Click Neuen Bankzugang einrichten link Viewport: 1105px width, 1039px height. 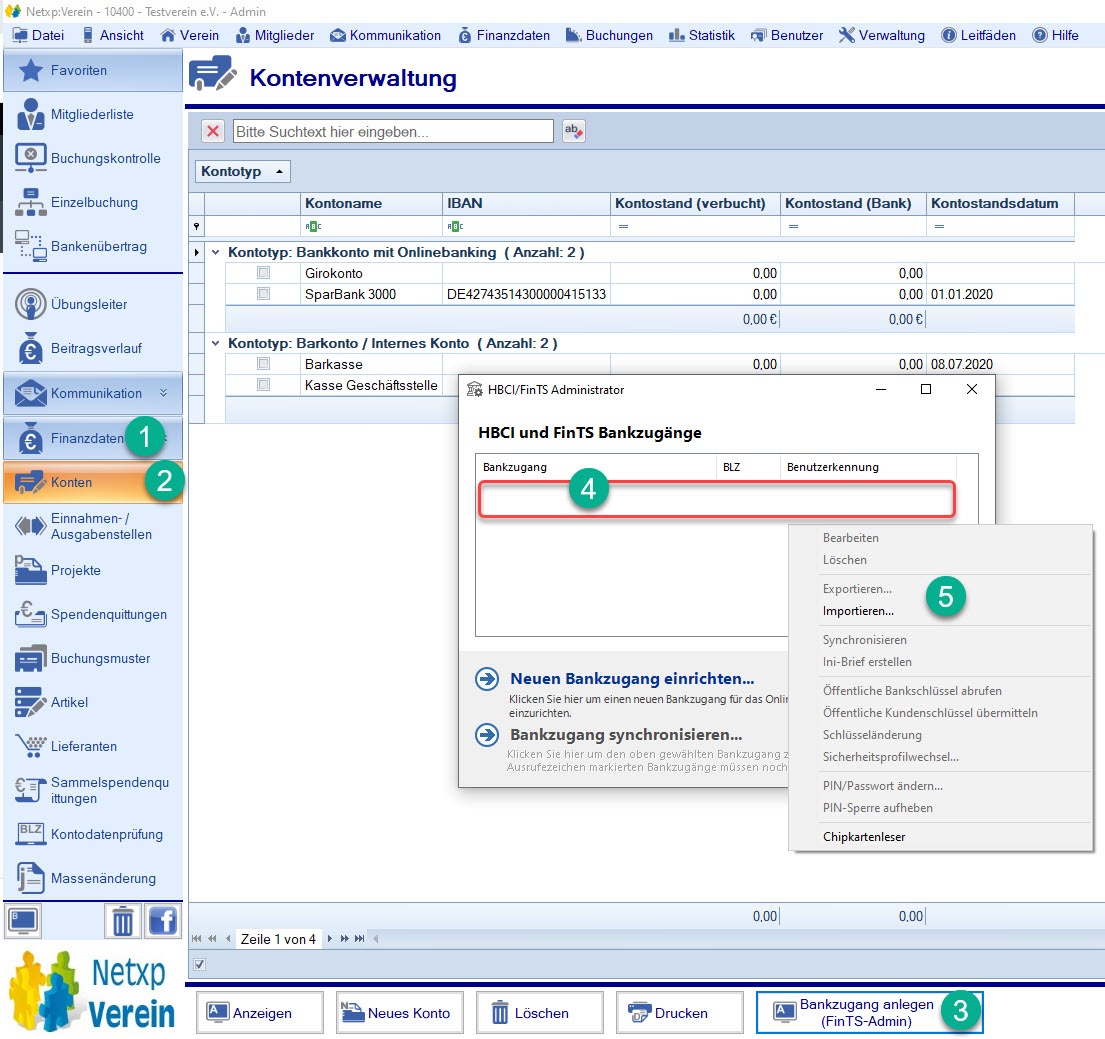(x=631, y=679)
